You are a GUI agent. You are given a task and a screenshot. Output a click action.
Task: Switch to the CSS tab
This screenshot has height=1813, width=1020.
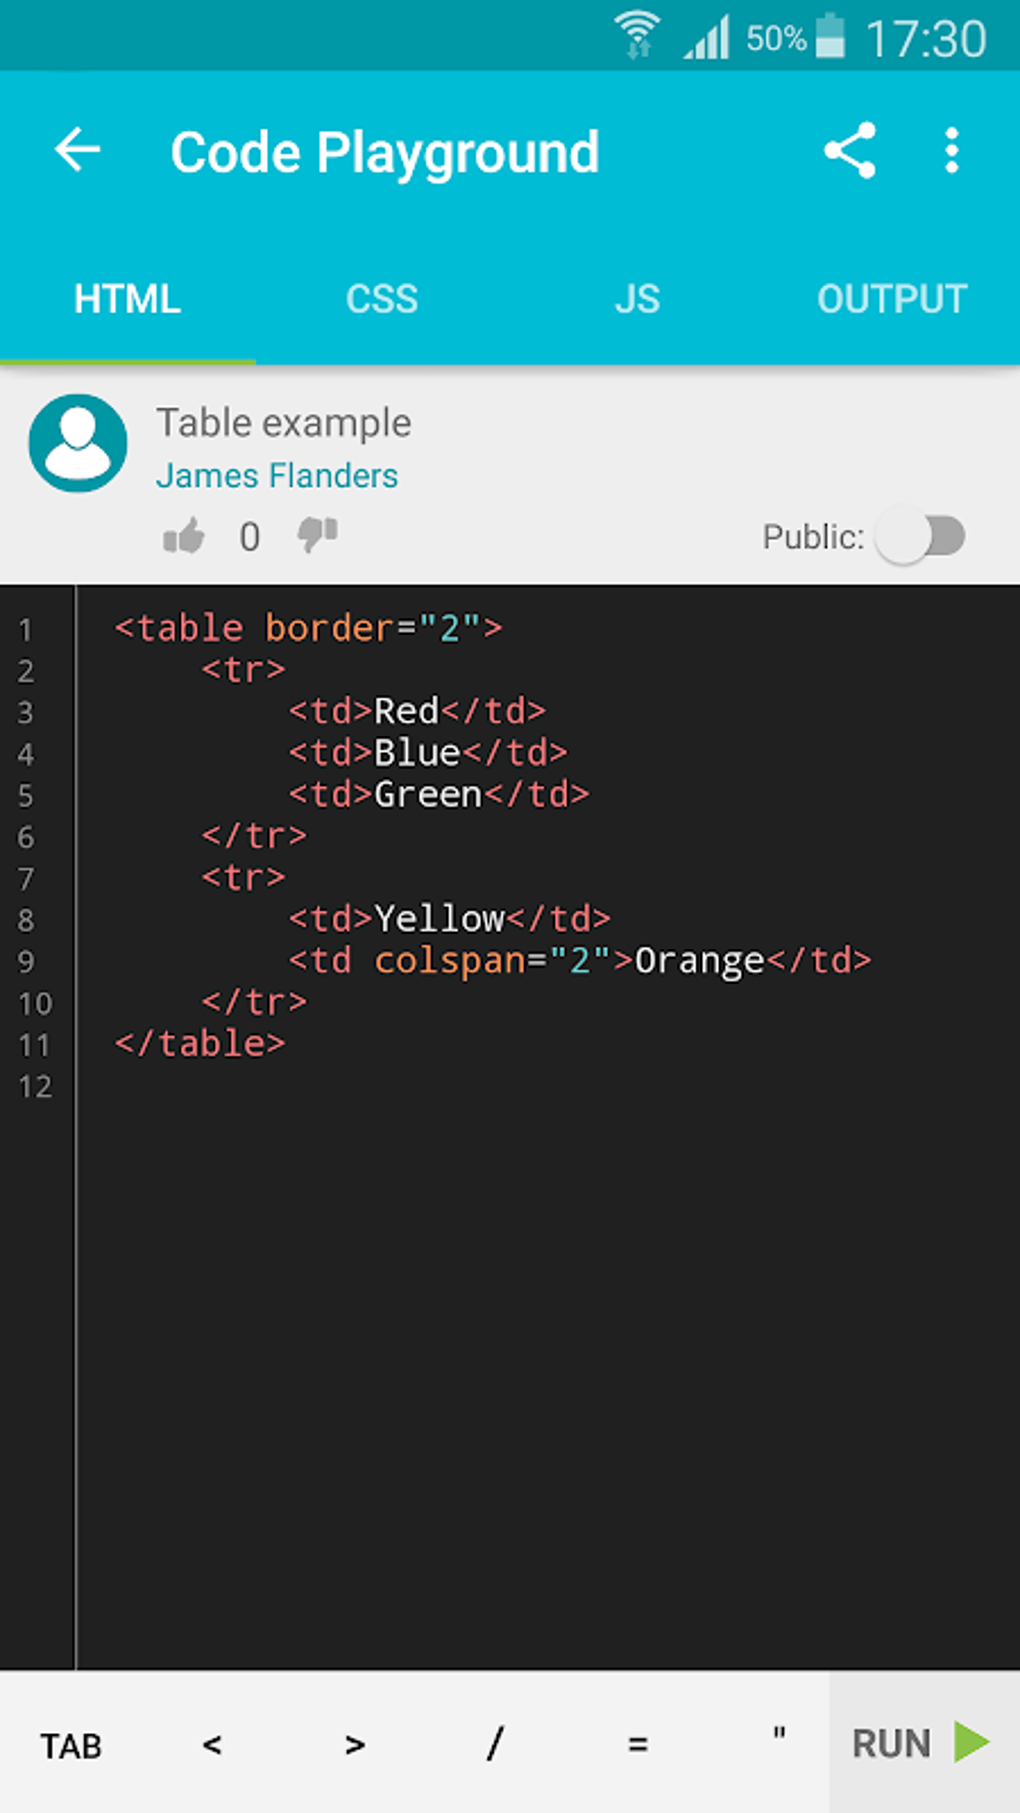[382, 298]
